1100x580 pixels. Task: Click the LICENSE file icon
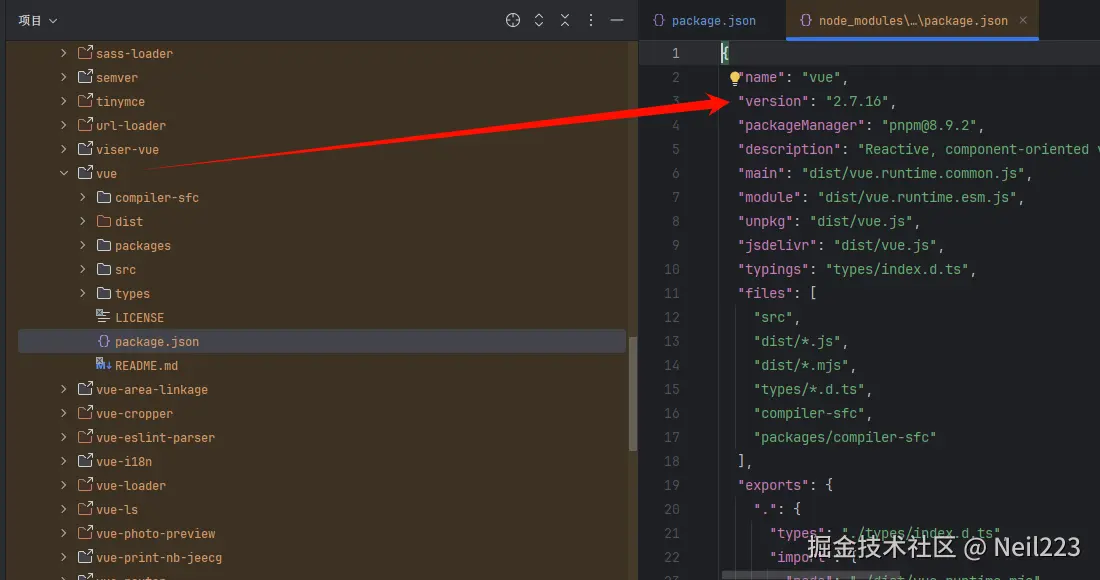pos(103,316)
